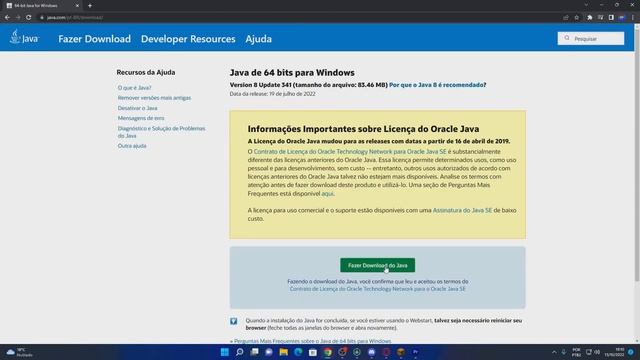Image resolution: width=640 pixels, height=360 pixels.
Task: Click the 'aqui' FAQ link
Action: pyautogui.click(x=327, y=193)
